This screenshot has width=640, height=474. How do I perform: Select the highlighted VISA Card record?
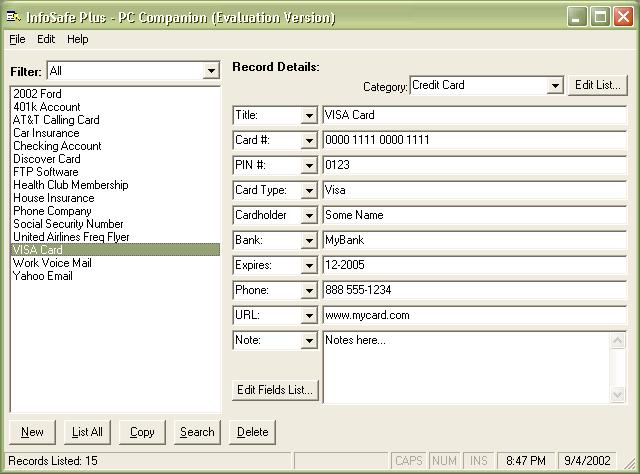pyautogui.click(x=115, y=250)
